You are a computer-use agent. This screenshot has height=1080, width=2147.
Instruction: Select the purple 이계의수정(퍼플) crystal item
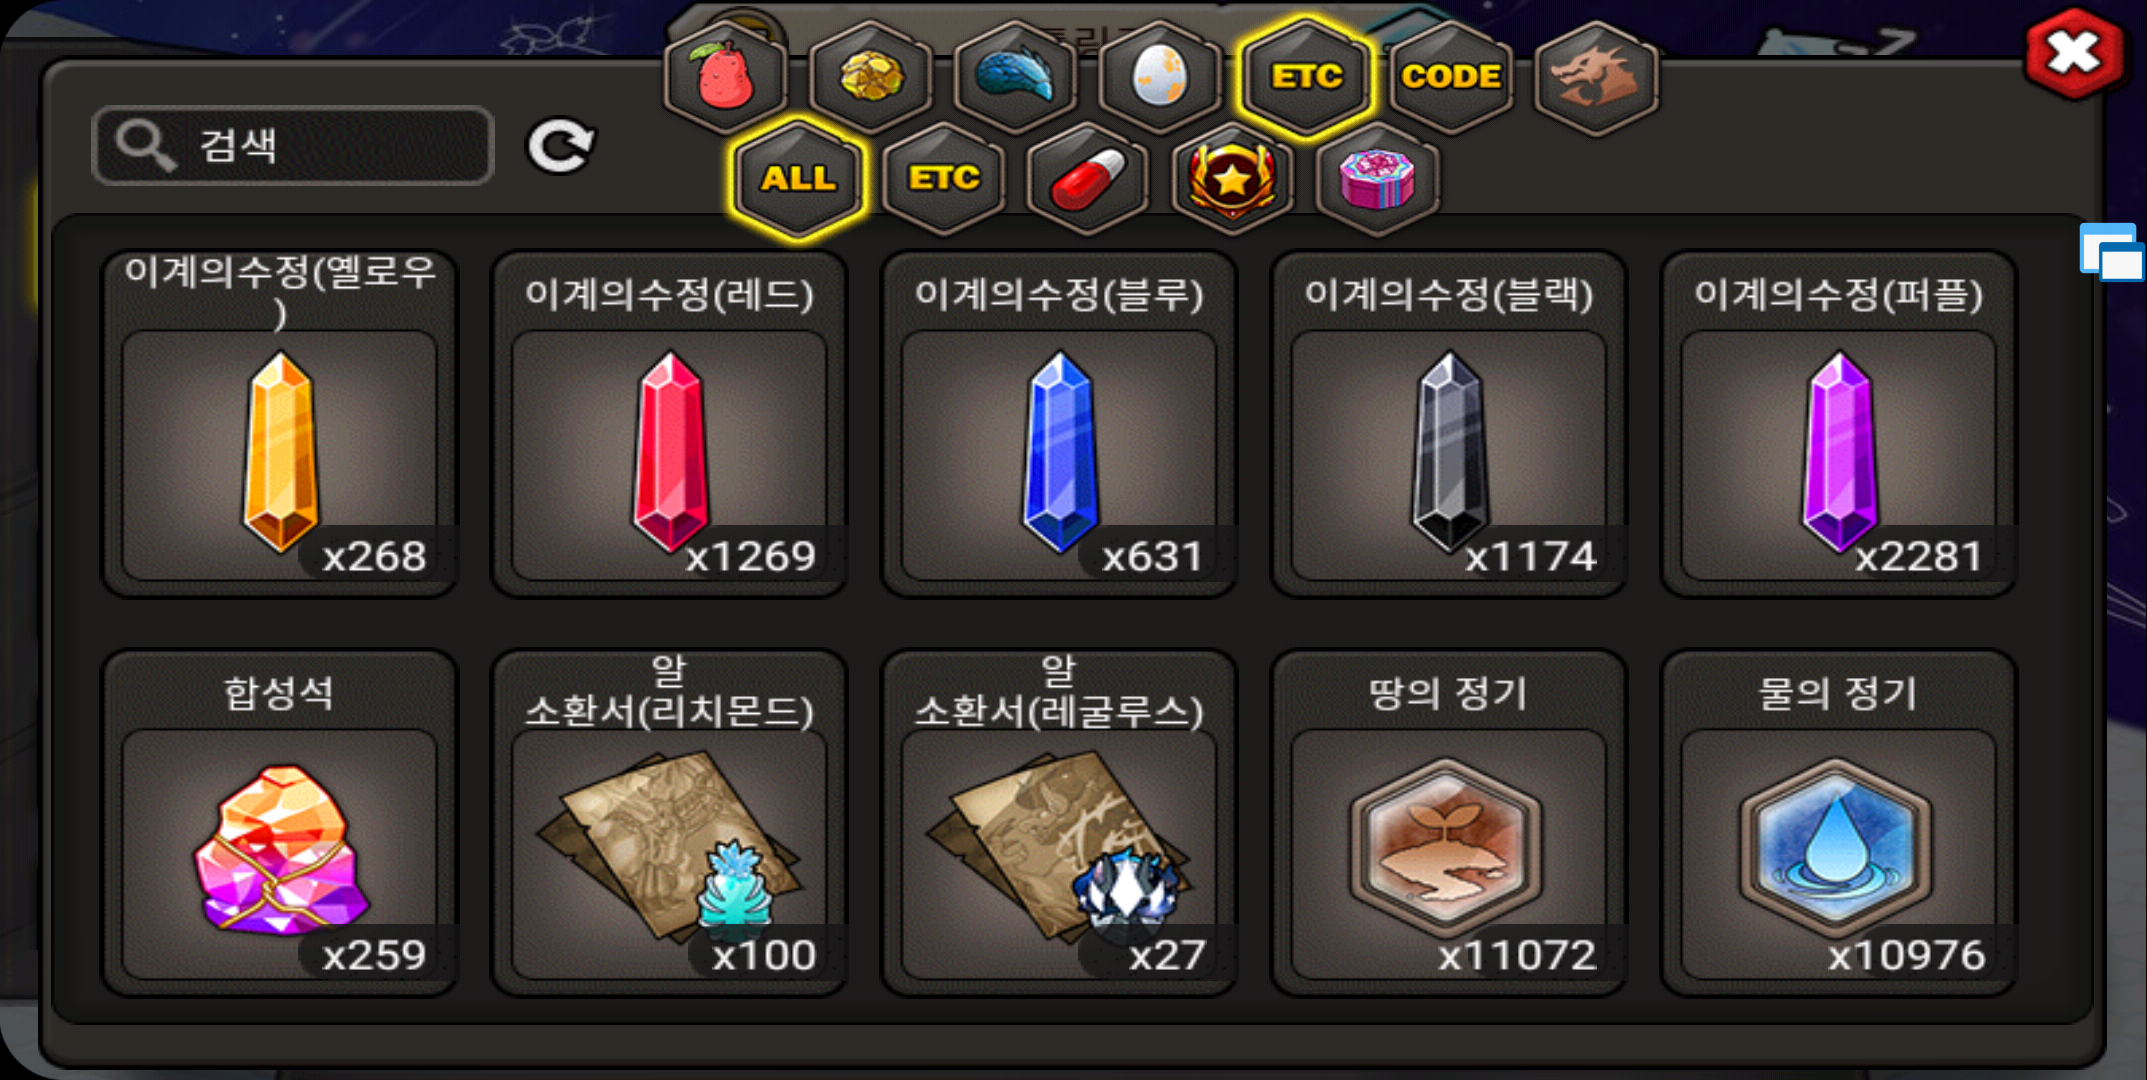point(1839,424)
